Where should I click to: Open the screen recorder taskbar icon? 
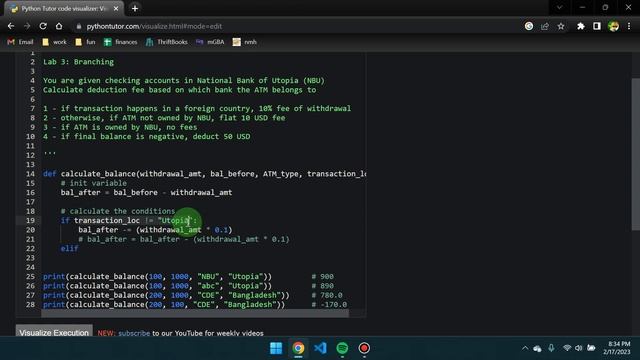(x=364, y=348)
